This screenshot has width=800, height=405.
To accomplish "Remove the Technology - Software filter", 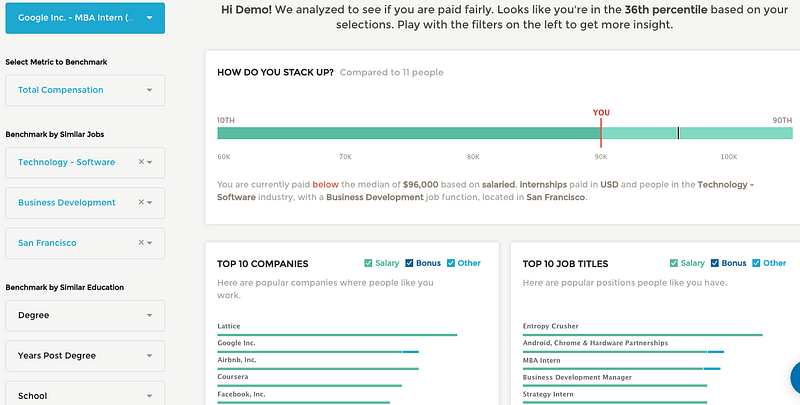I will [x=141, y=162].
